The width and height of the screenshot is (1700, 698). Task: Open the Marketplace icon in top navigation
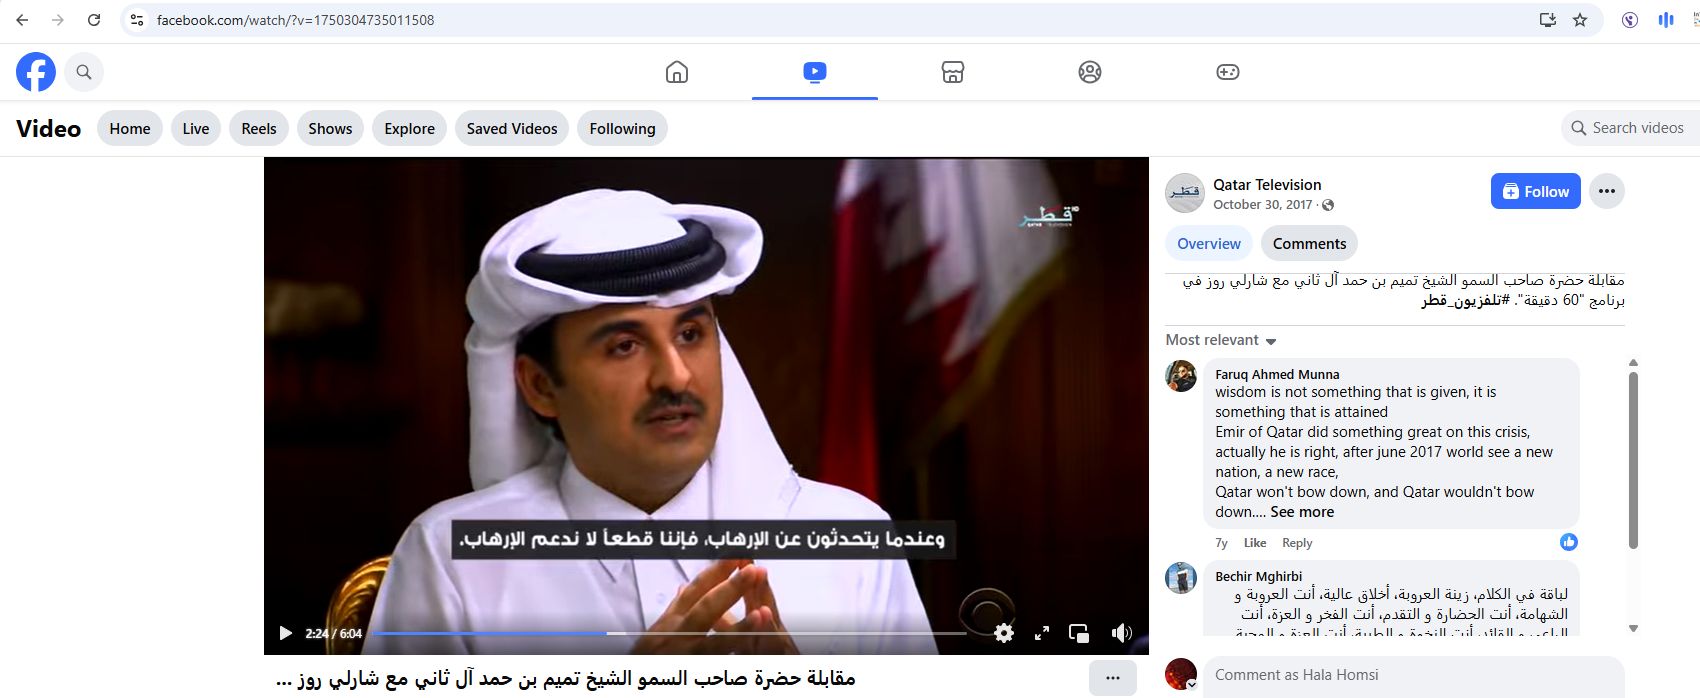(952, 72)
